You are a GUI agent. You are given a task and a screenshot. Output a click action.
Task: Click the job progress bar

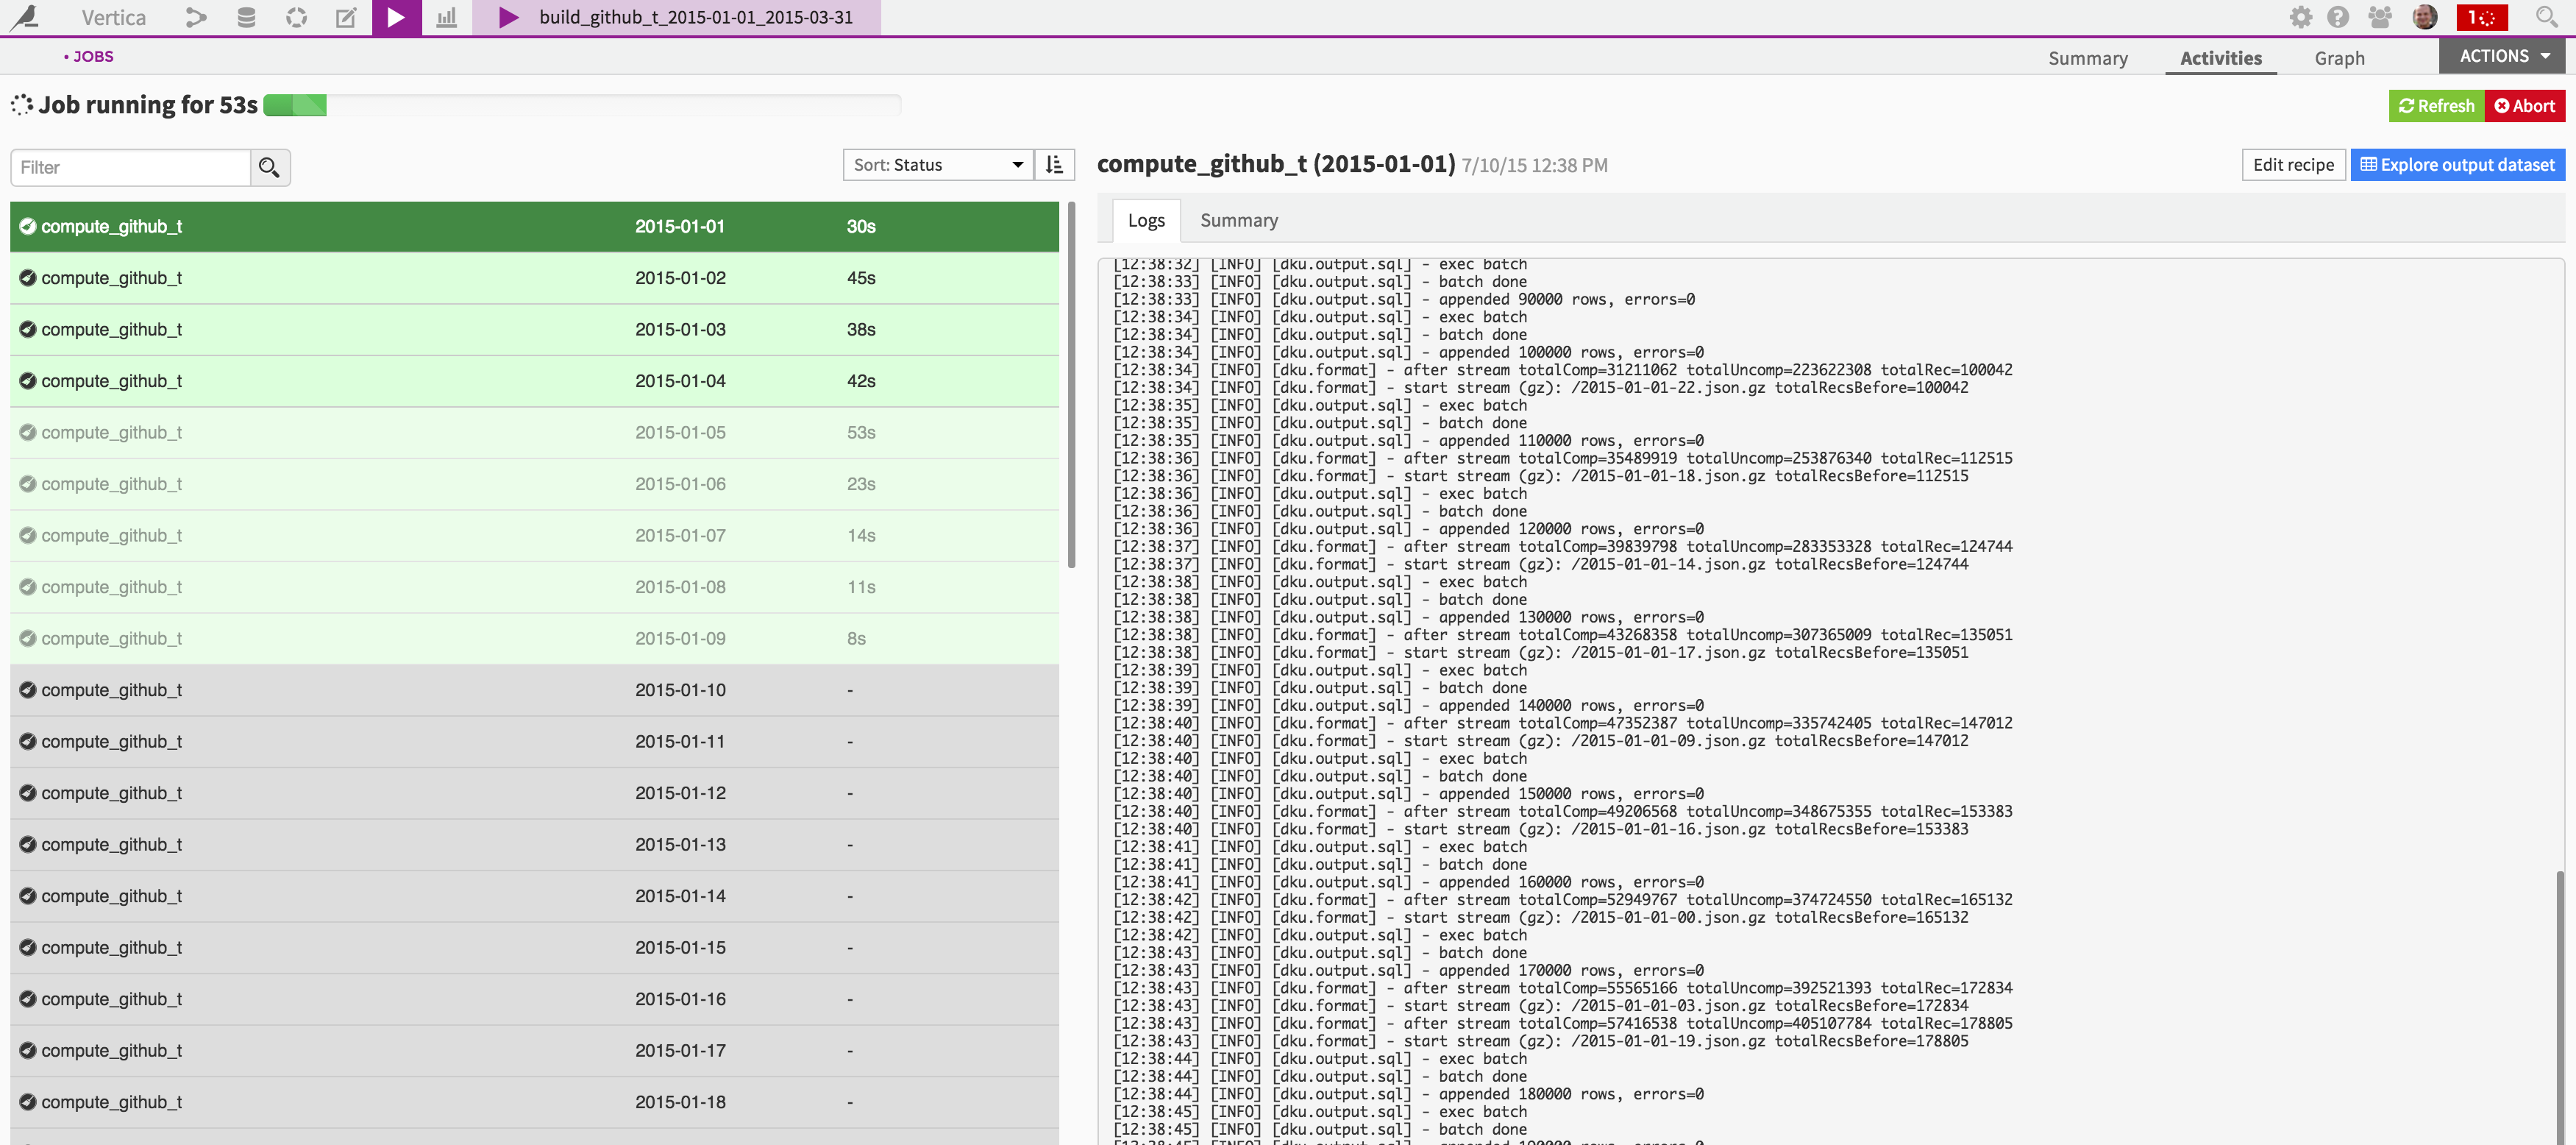pyautogui.click(x=582, y=105)
